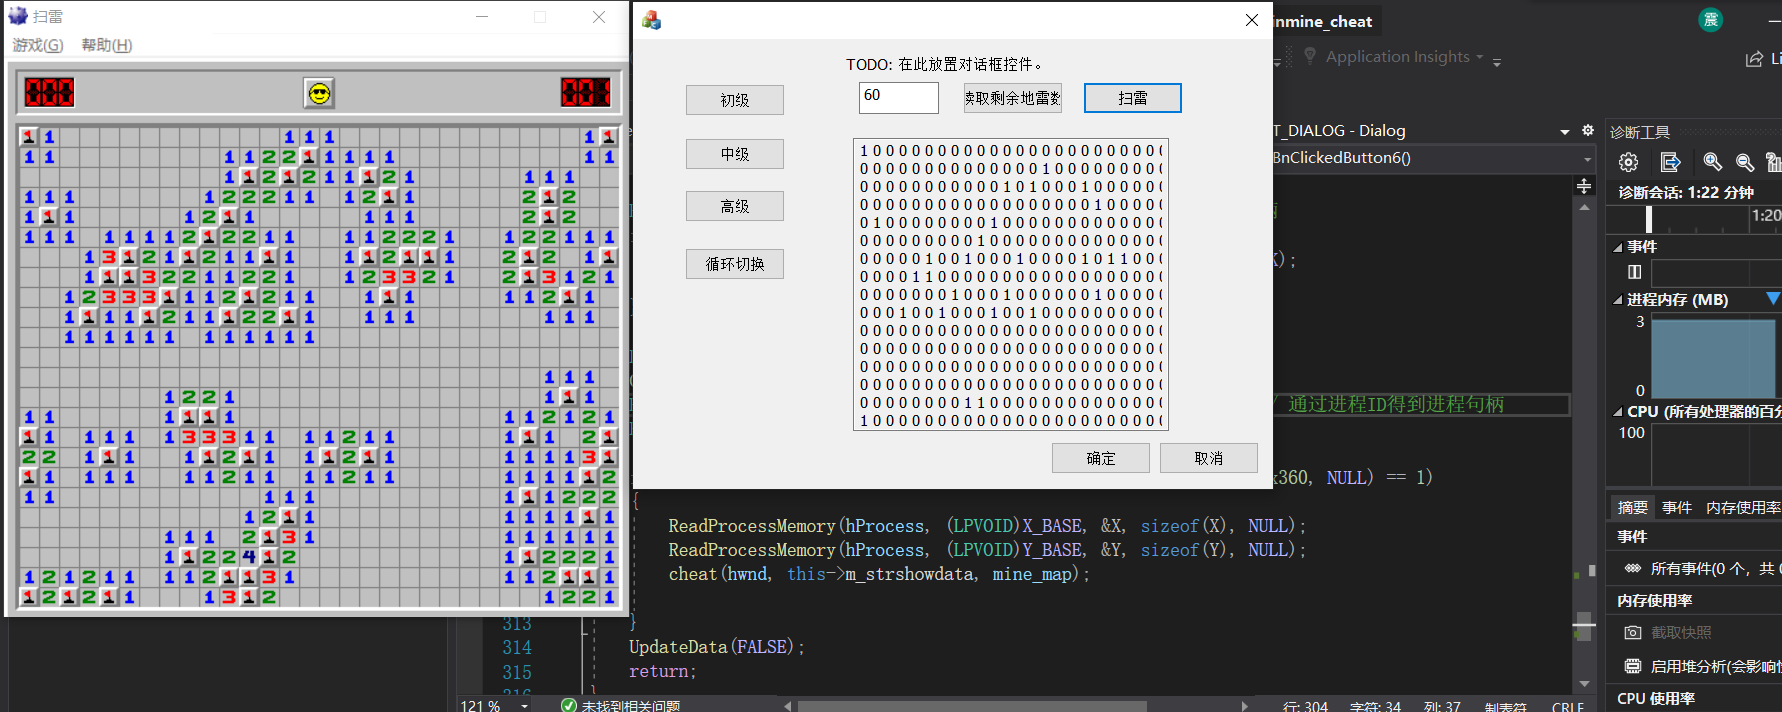Click the 高级 button
The height and width of the screenshot is (712, 1782).
pos(735,206)
